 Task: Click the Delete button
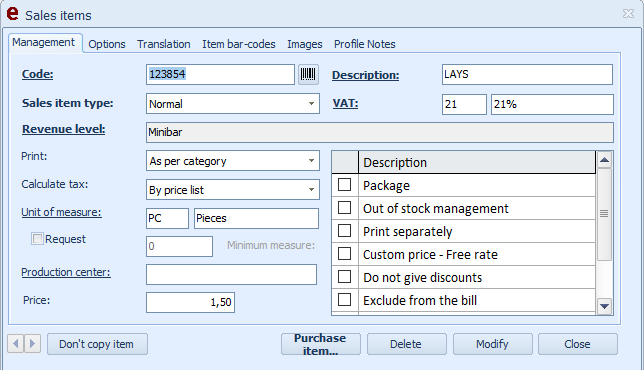coord(406,344)
